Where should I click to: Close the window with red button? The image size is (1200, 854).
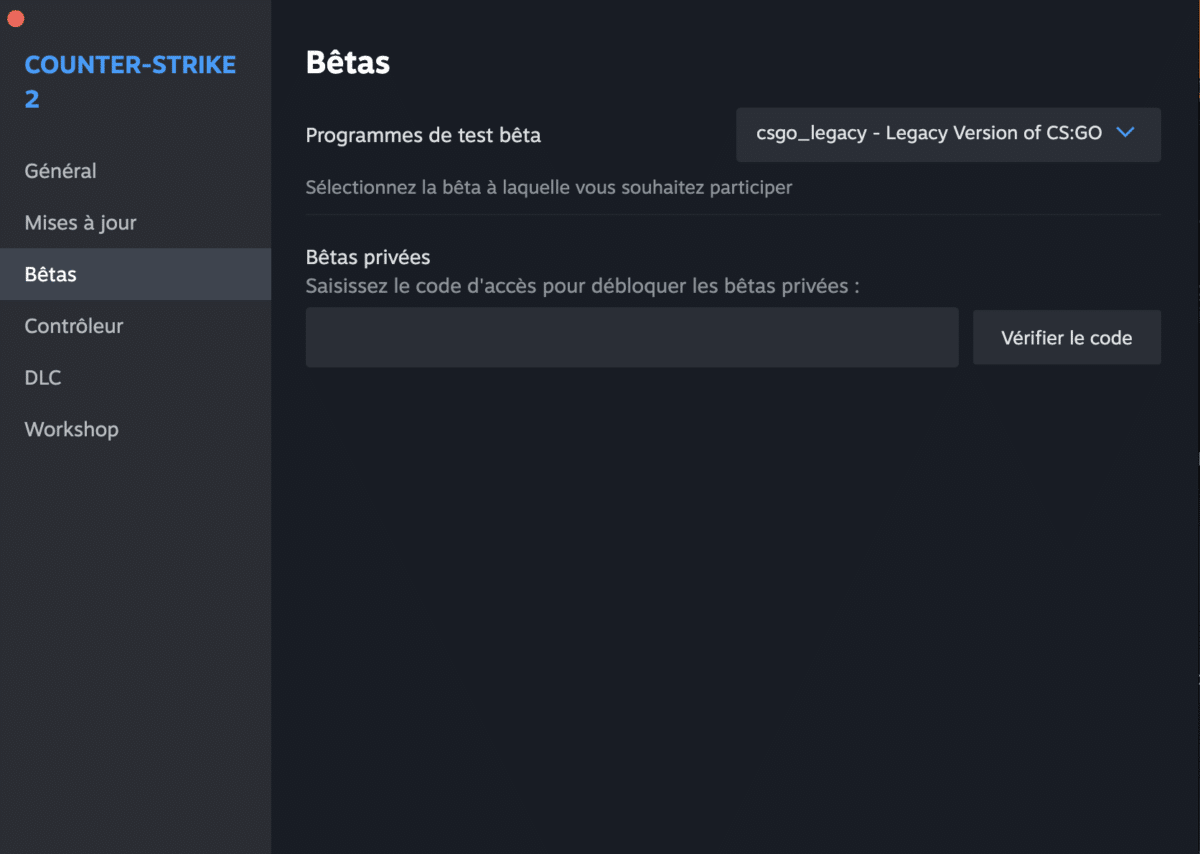pos(16,18)
